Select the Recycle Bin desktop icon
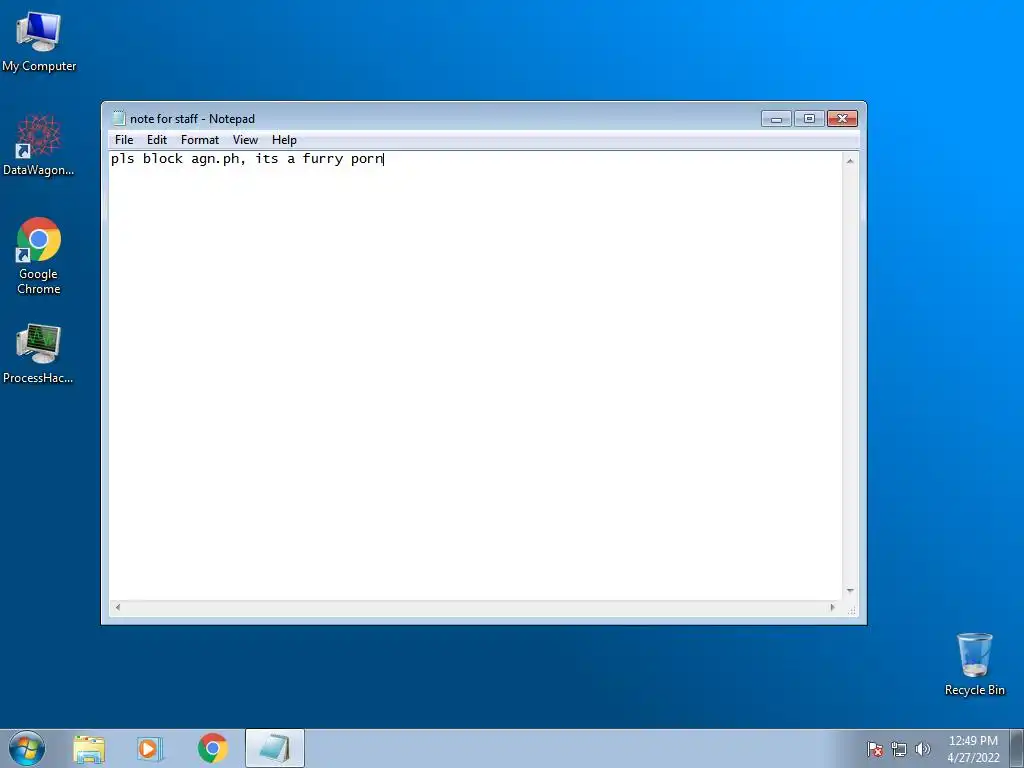The width and height of the screenshot is (1024, 768). 974,664
